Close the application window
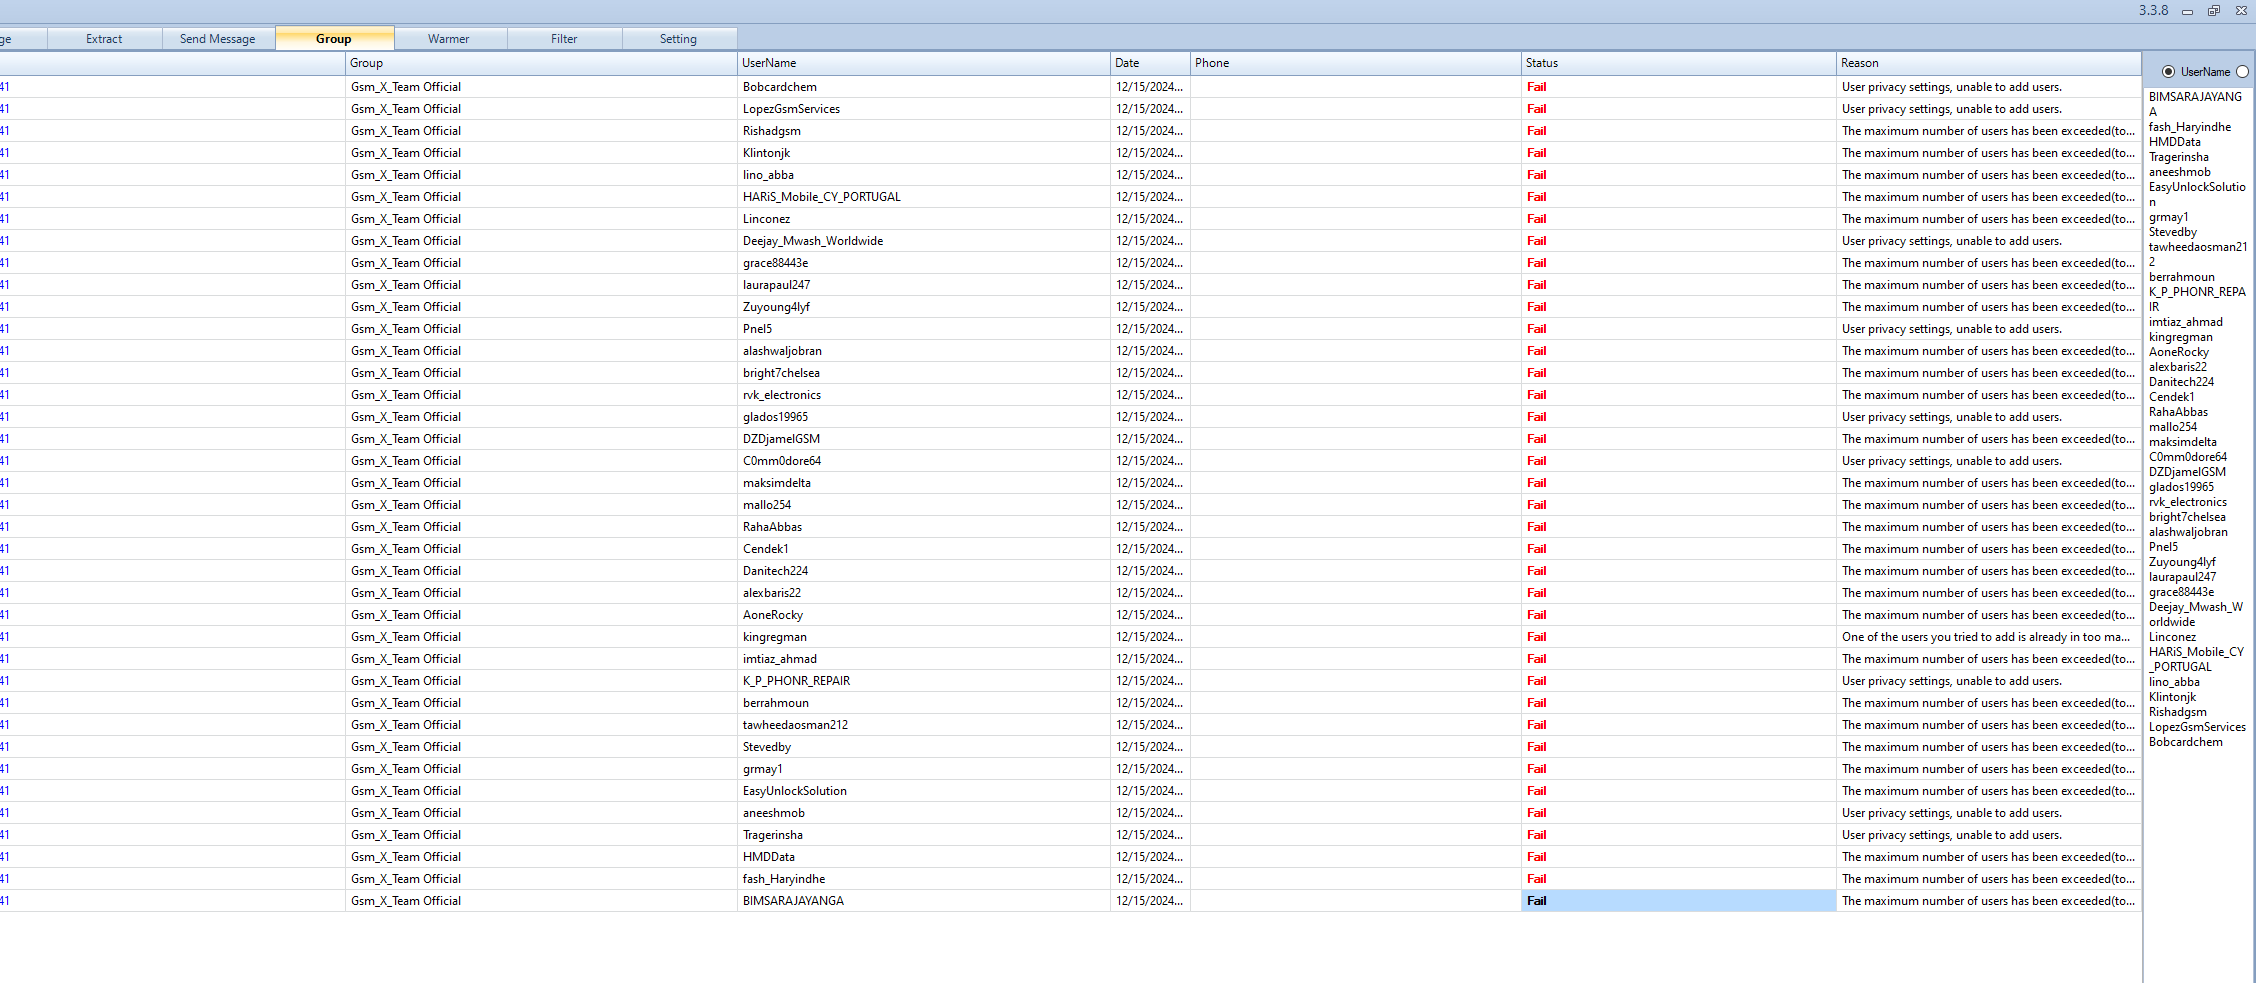Viewport: 2256px width, 983px height. (2241, 11)
